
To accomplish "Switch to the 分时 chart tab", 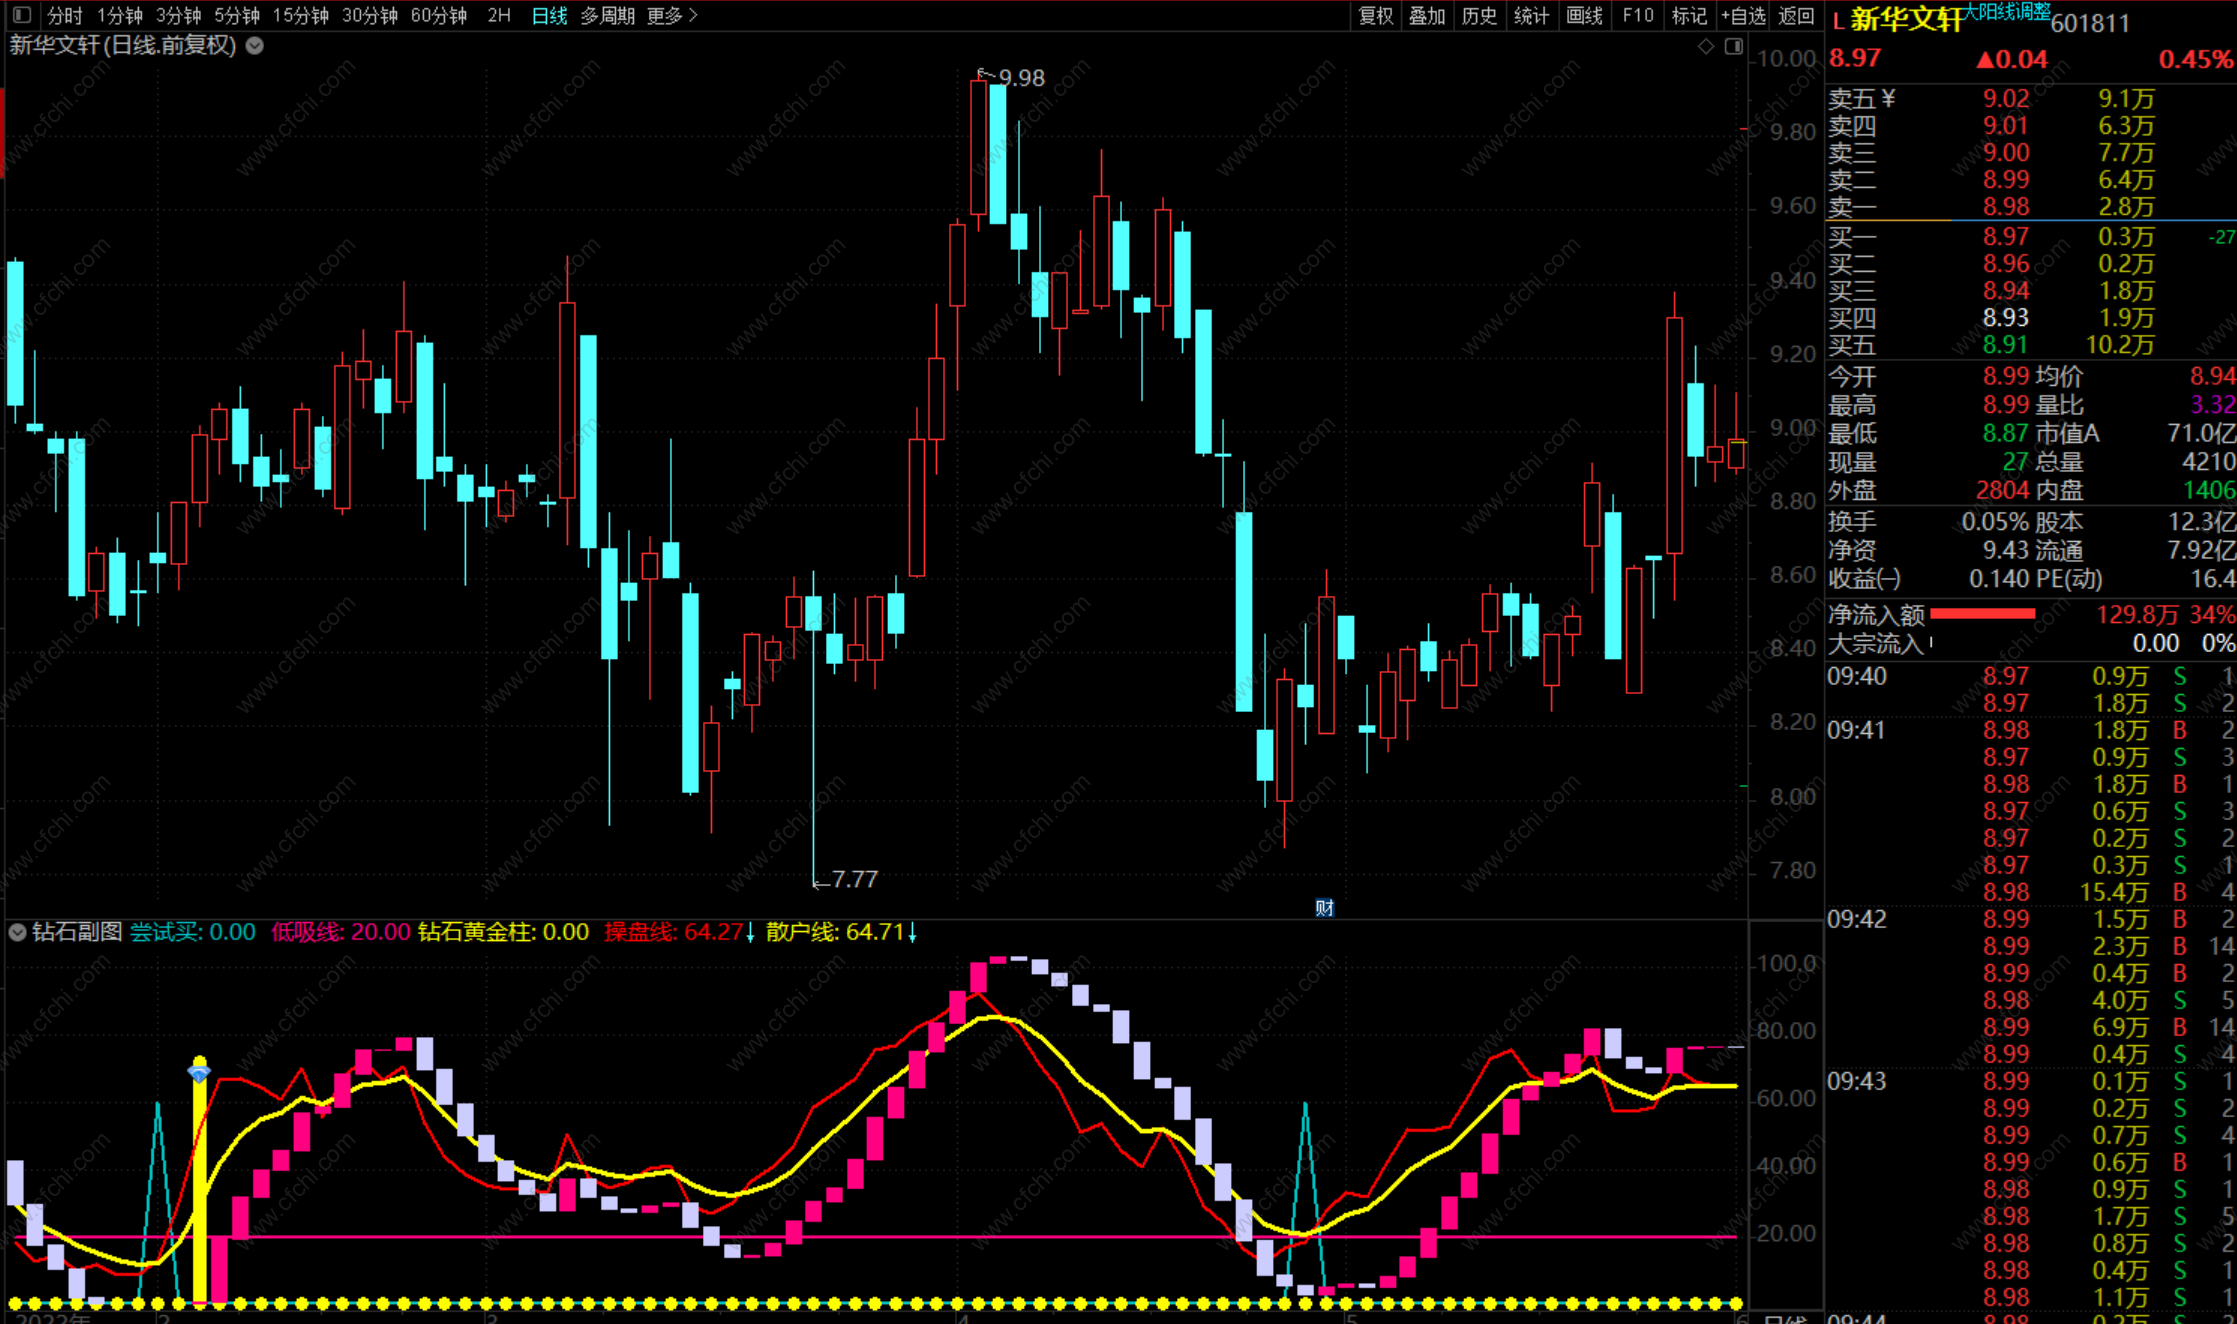I will [64, 15].
